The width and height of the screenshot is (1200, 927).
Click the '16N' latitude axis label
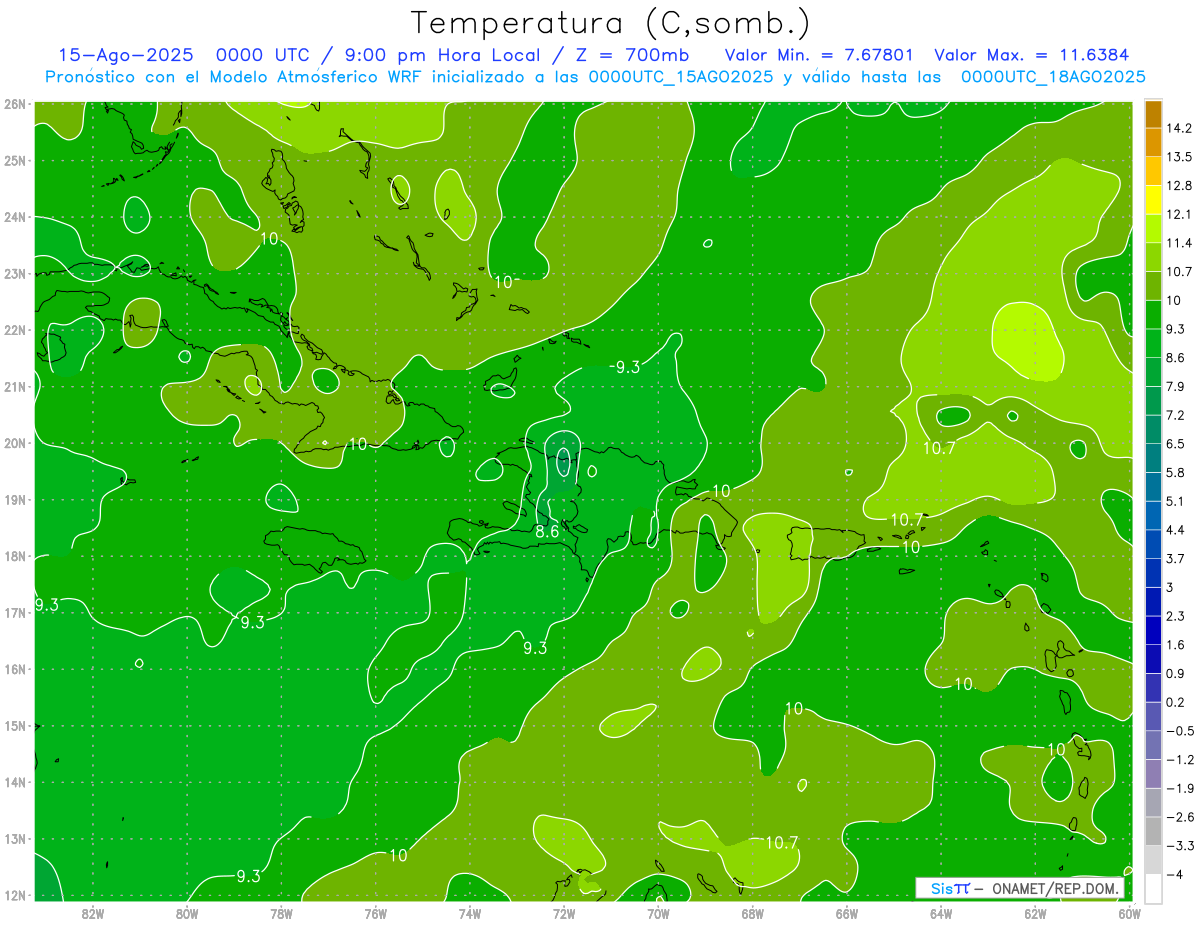click(15, 669)
